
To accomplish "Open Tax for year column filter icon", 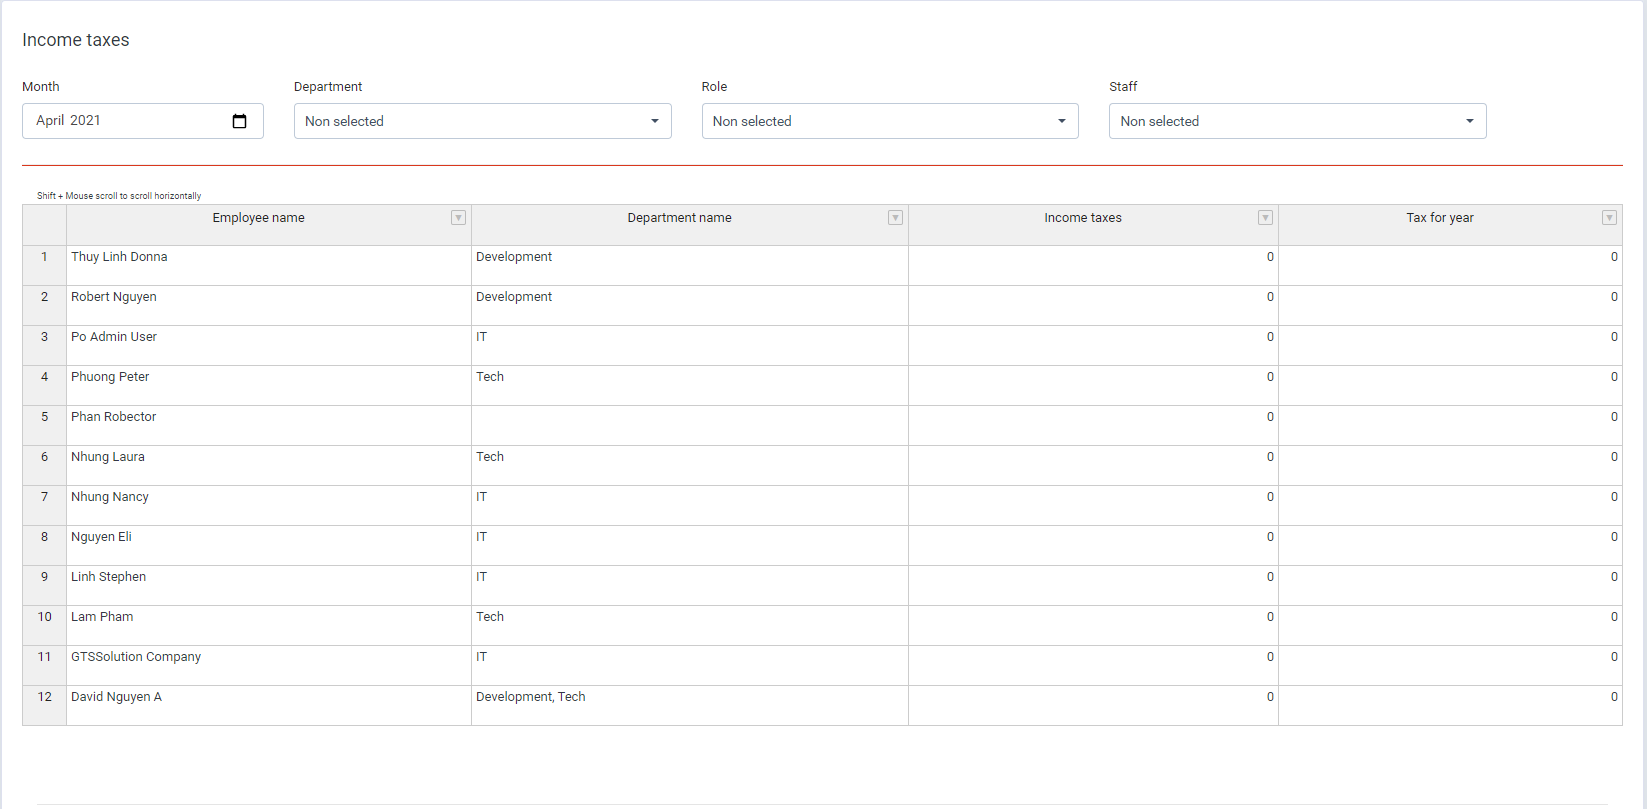I will pyautogui.click(x=1609, y=218).
